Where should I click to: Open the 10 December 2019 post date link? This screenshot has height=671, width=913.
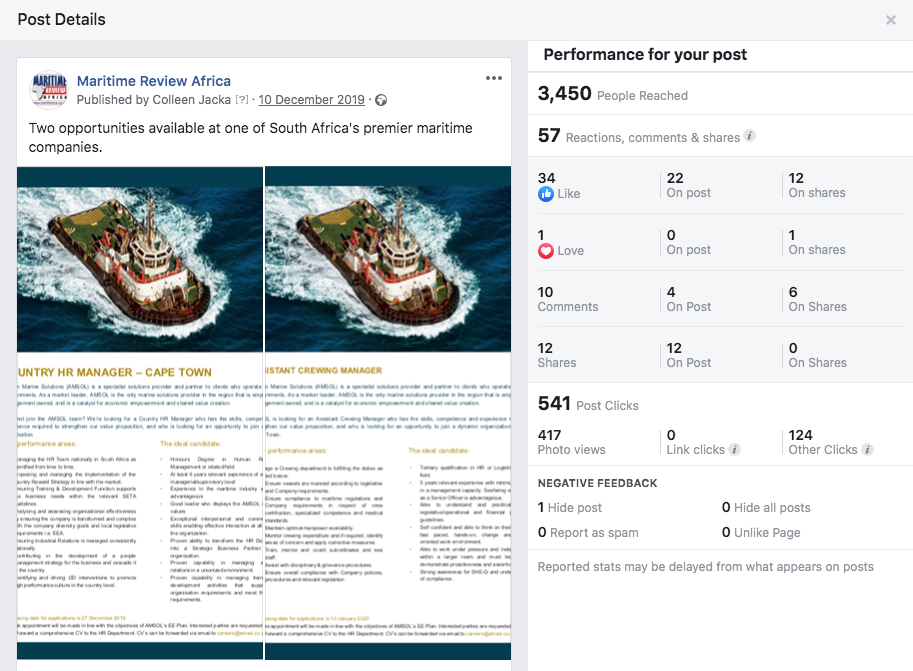coord(310,100)
